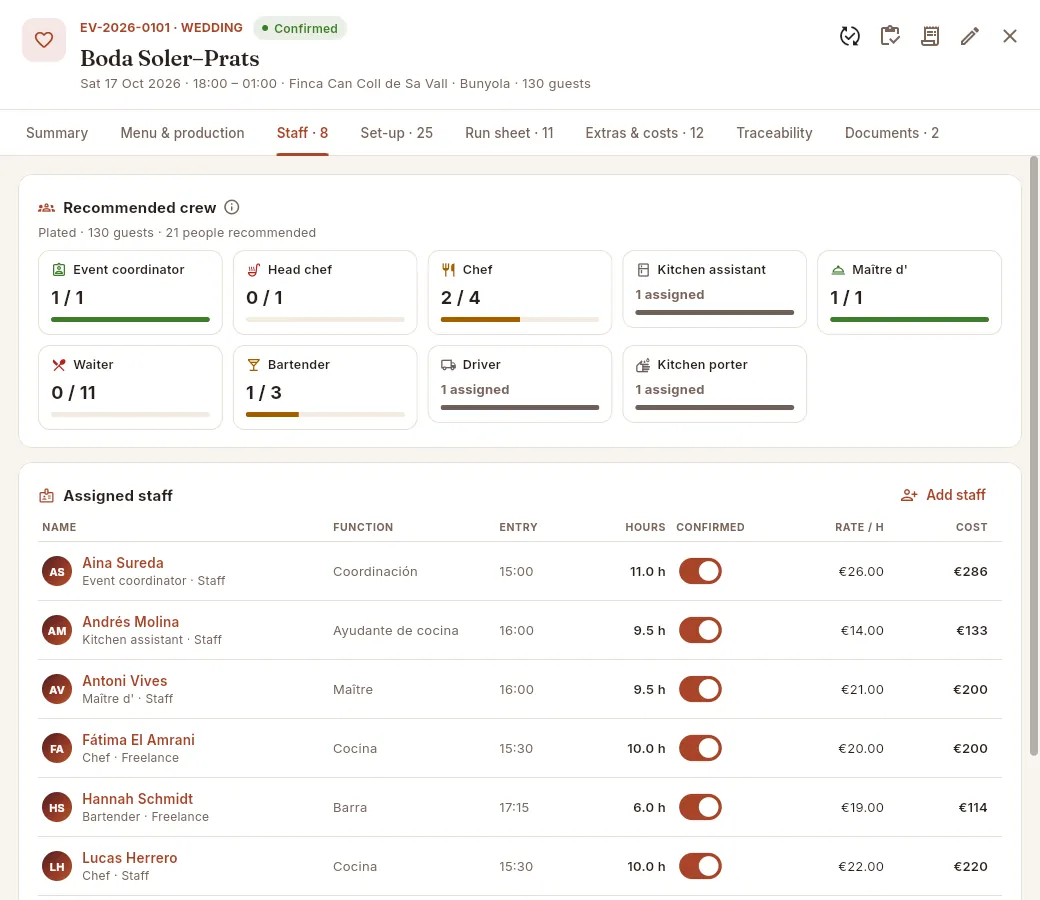Screen dimensions: 1040x900
Task: Click the HS avatar for Hannah Schmidt
Action: click(x=57, y=807)
